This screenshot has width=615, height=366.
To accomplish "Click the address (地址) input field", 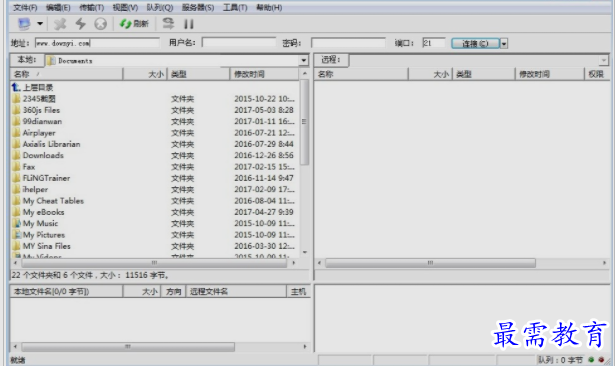I will pyautogui.click(x=97, y=43).
